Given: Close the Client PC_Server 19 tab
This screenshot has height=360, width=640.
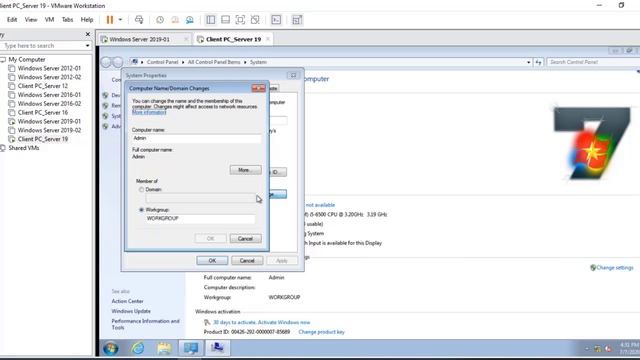Looking at the screenshot, I should (x=268, y=39).
